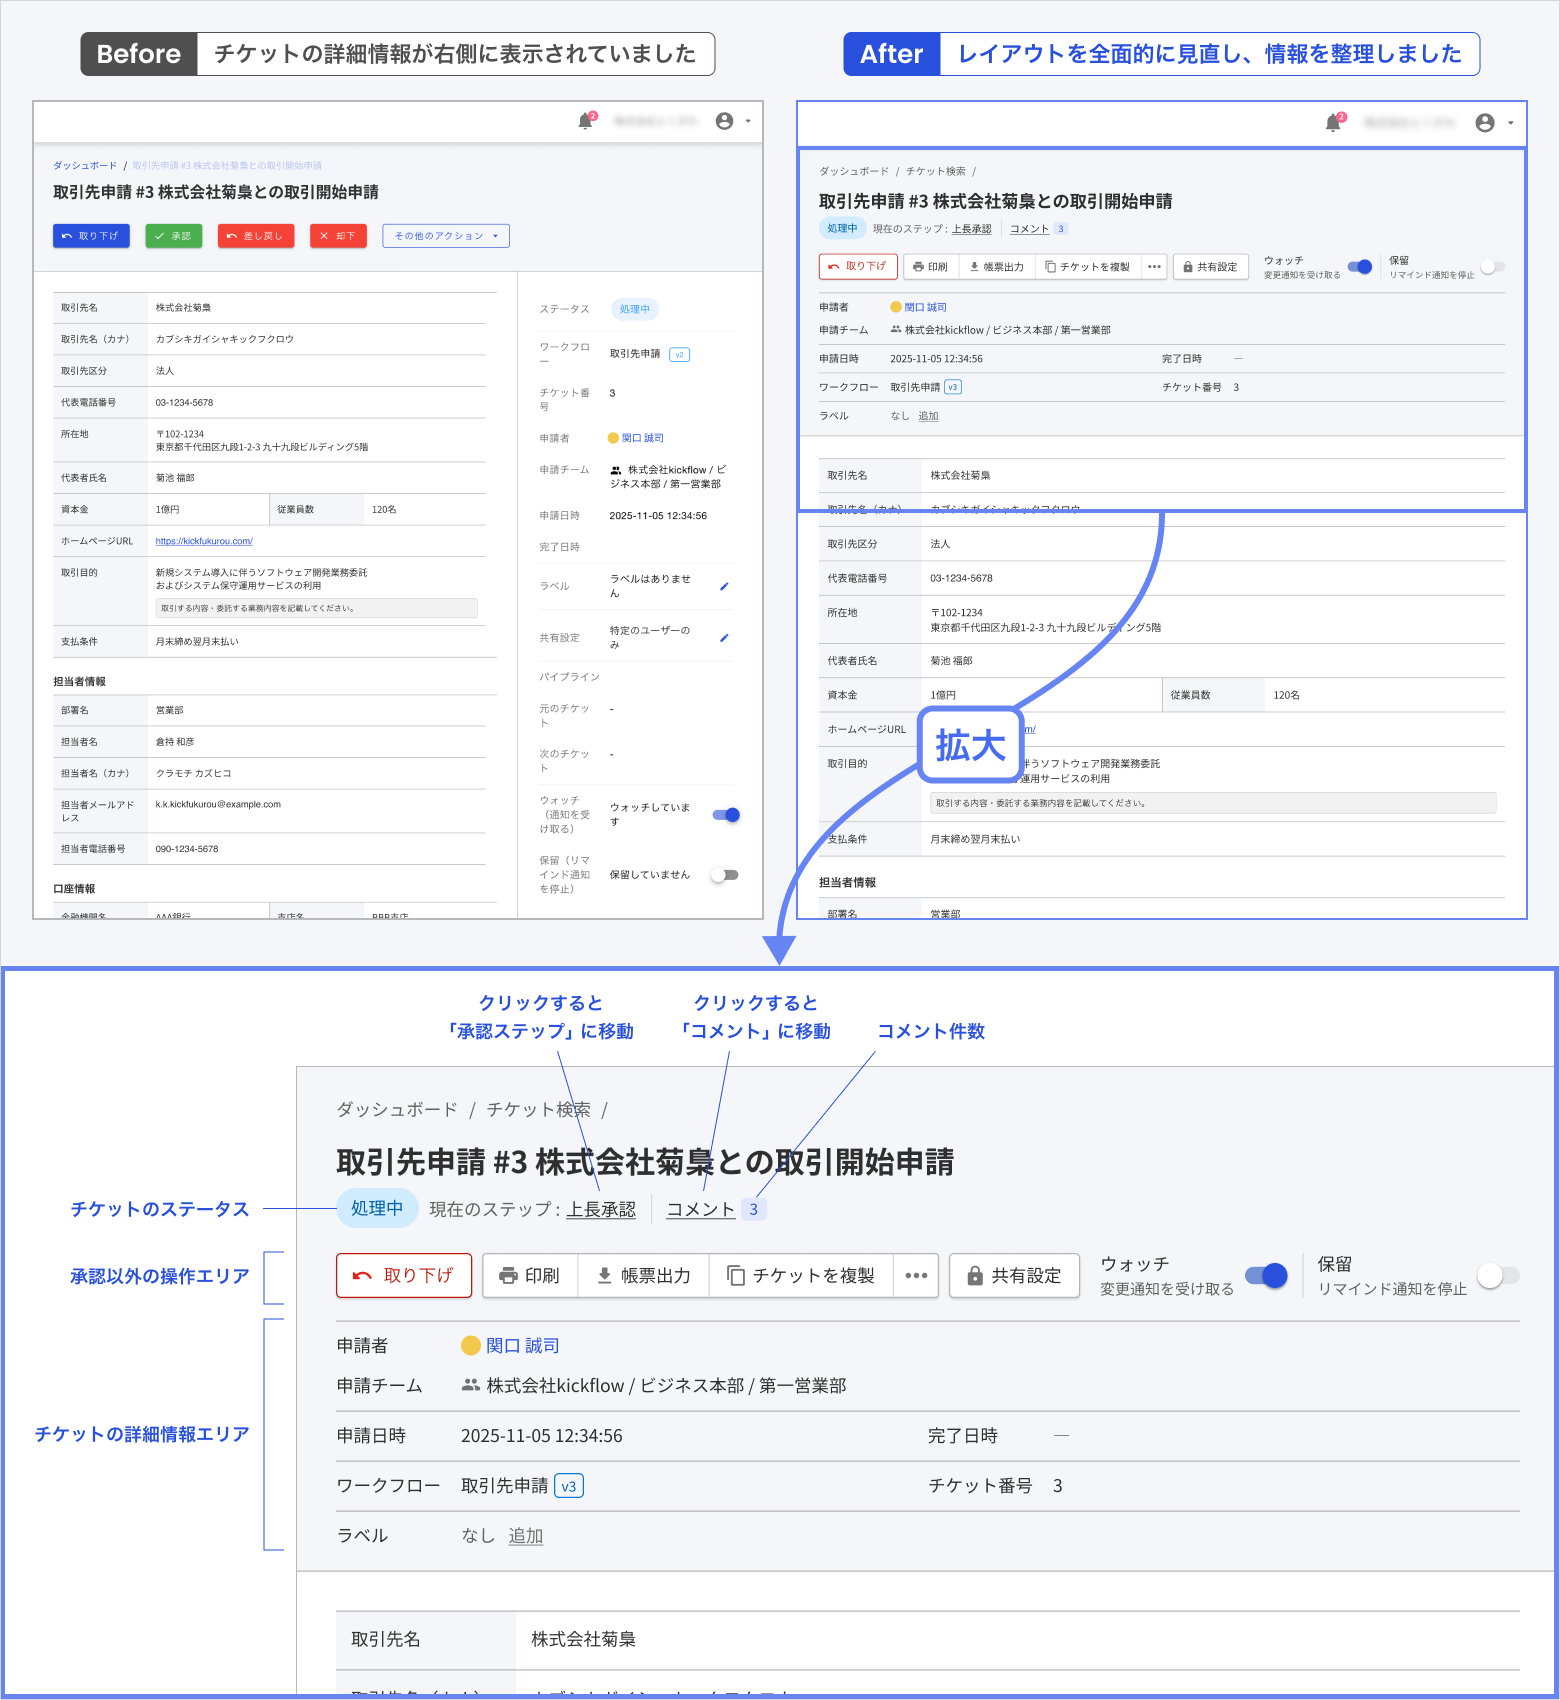Toggle the ウォッチ switch in the After panel
The image size is (1560, 1700).
tap(1360, 267)
